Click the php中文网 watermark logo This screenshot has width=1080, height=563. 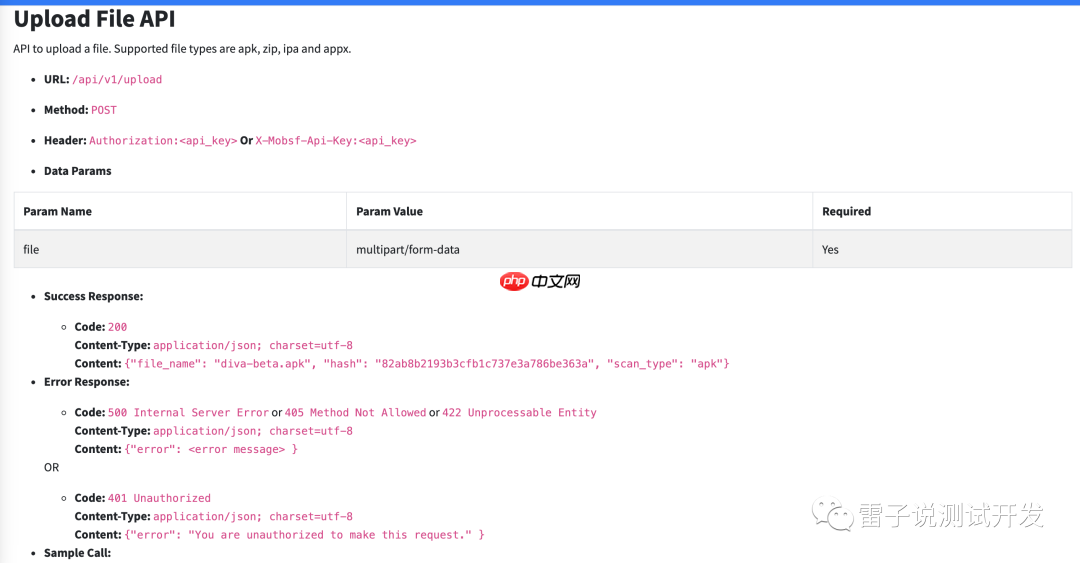tap(540, 281)
